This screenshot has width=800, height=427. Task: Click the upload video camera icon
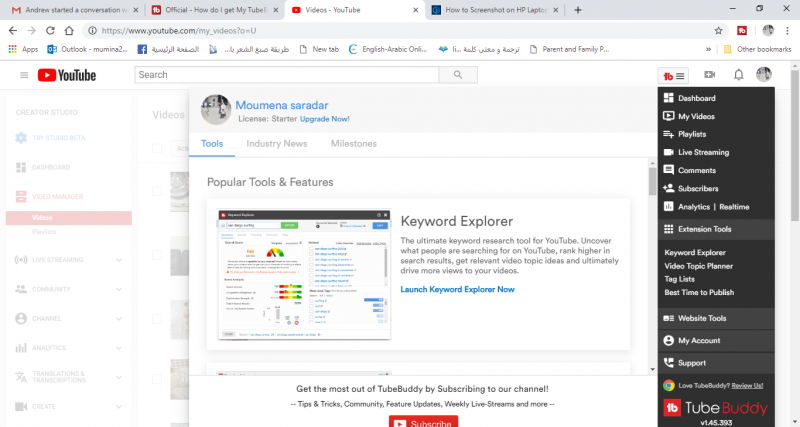710,75
